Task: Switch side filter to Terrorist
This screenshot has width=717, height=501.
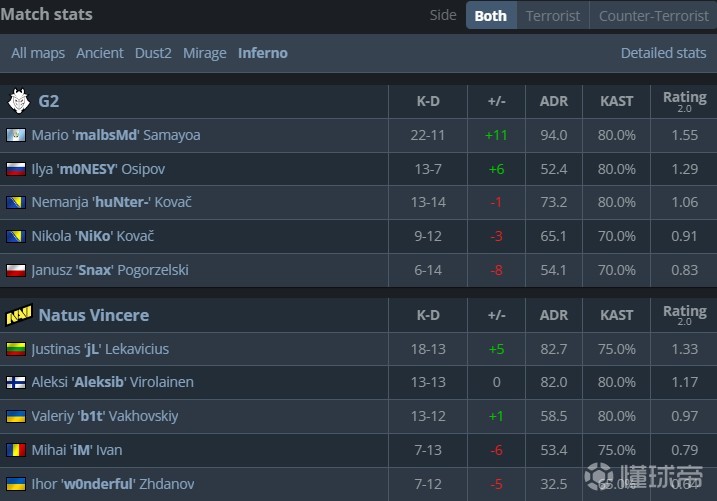Action: [x=553, y=15]
